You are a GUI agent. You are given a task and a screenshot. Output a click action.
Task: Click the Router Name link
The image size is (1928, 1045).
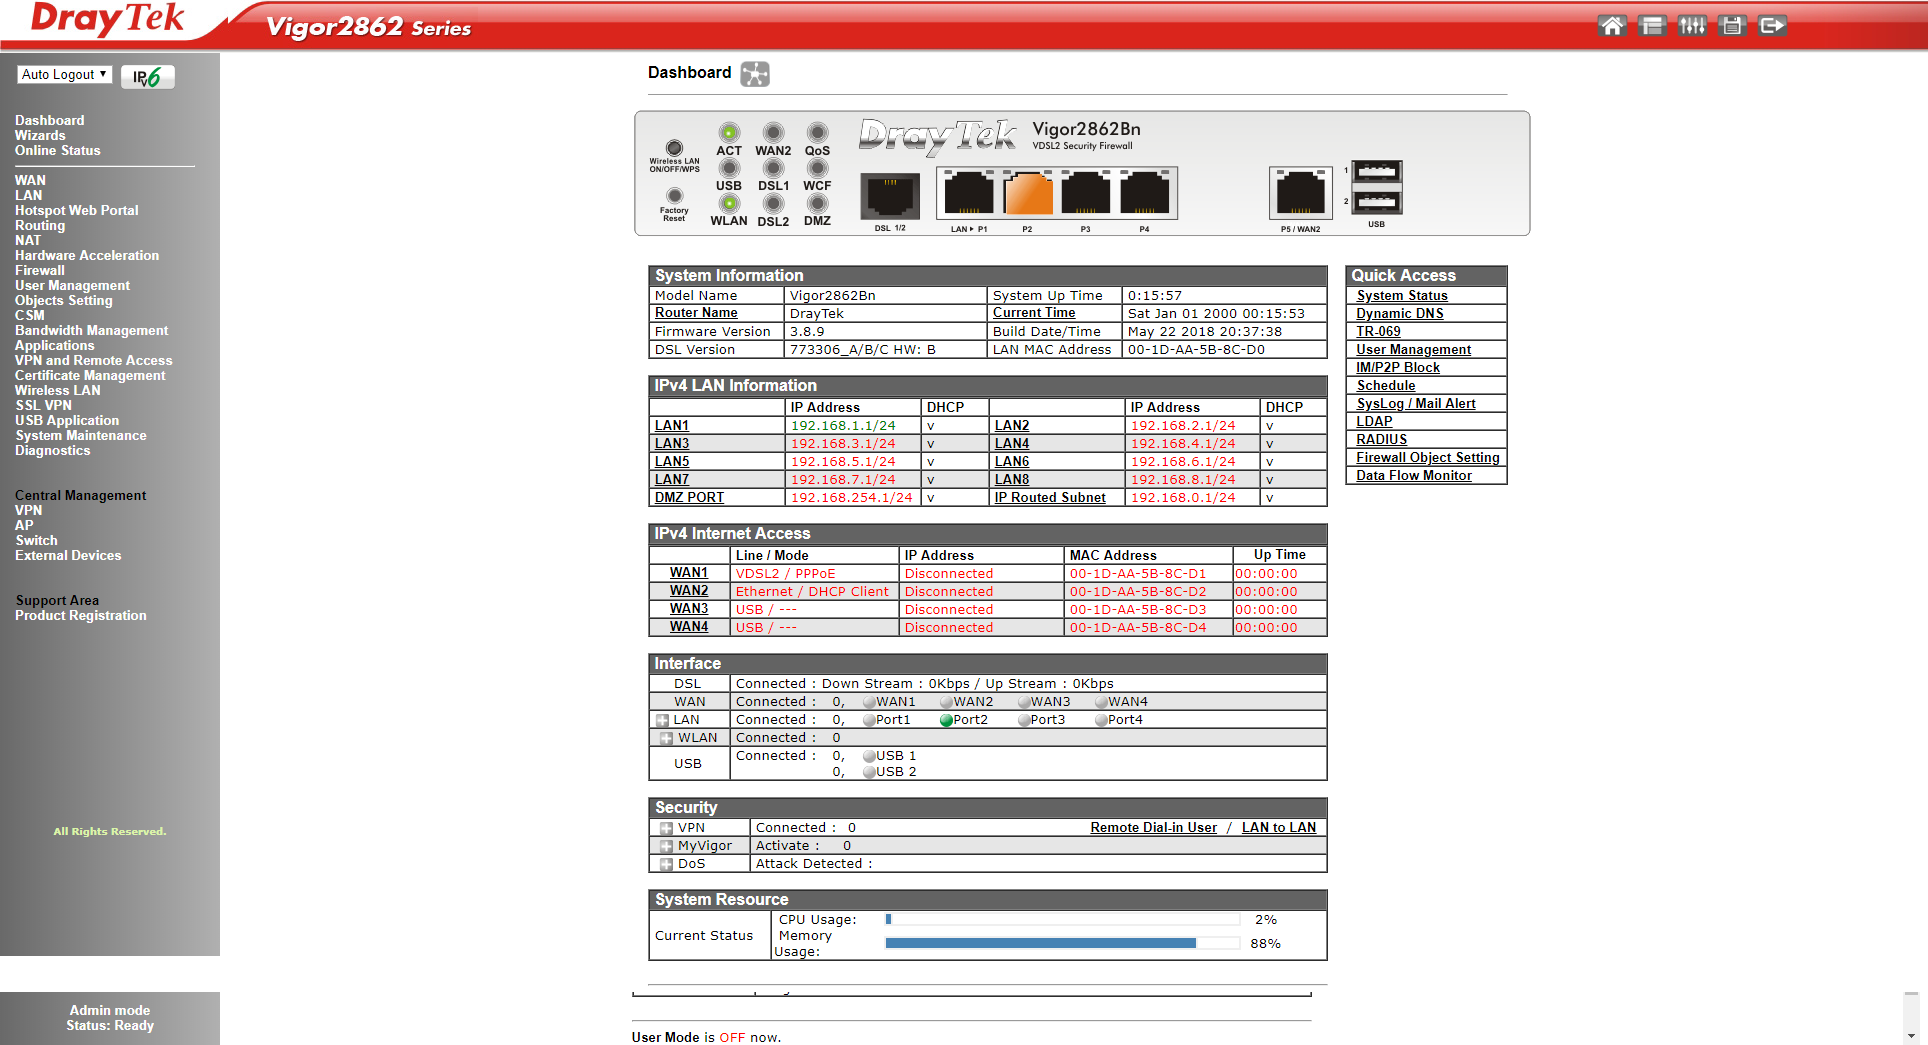pyautogui.click(x=696, y=313)
